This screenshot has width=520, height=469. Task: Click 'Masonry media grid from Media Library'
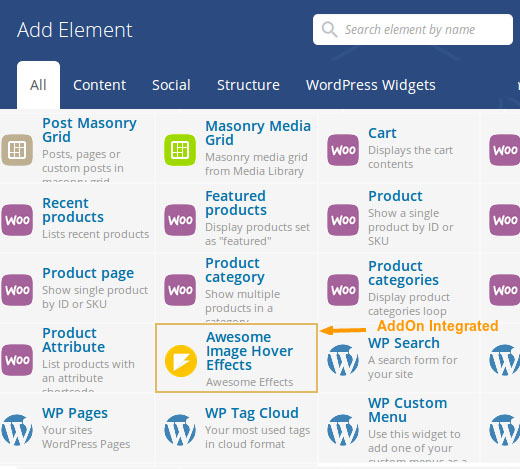point(256,164)
